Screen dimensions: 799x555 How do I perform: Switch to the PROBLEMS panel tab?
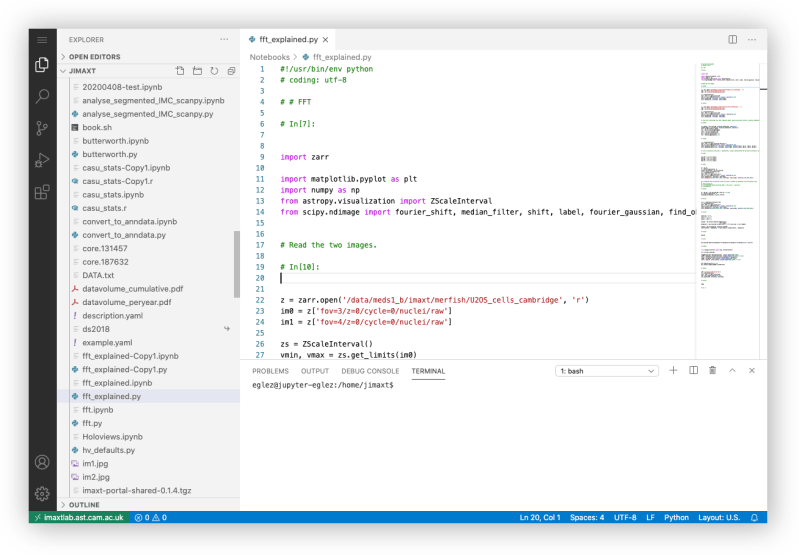click(x=270, y=371)
